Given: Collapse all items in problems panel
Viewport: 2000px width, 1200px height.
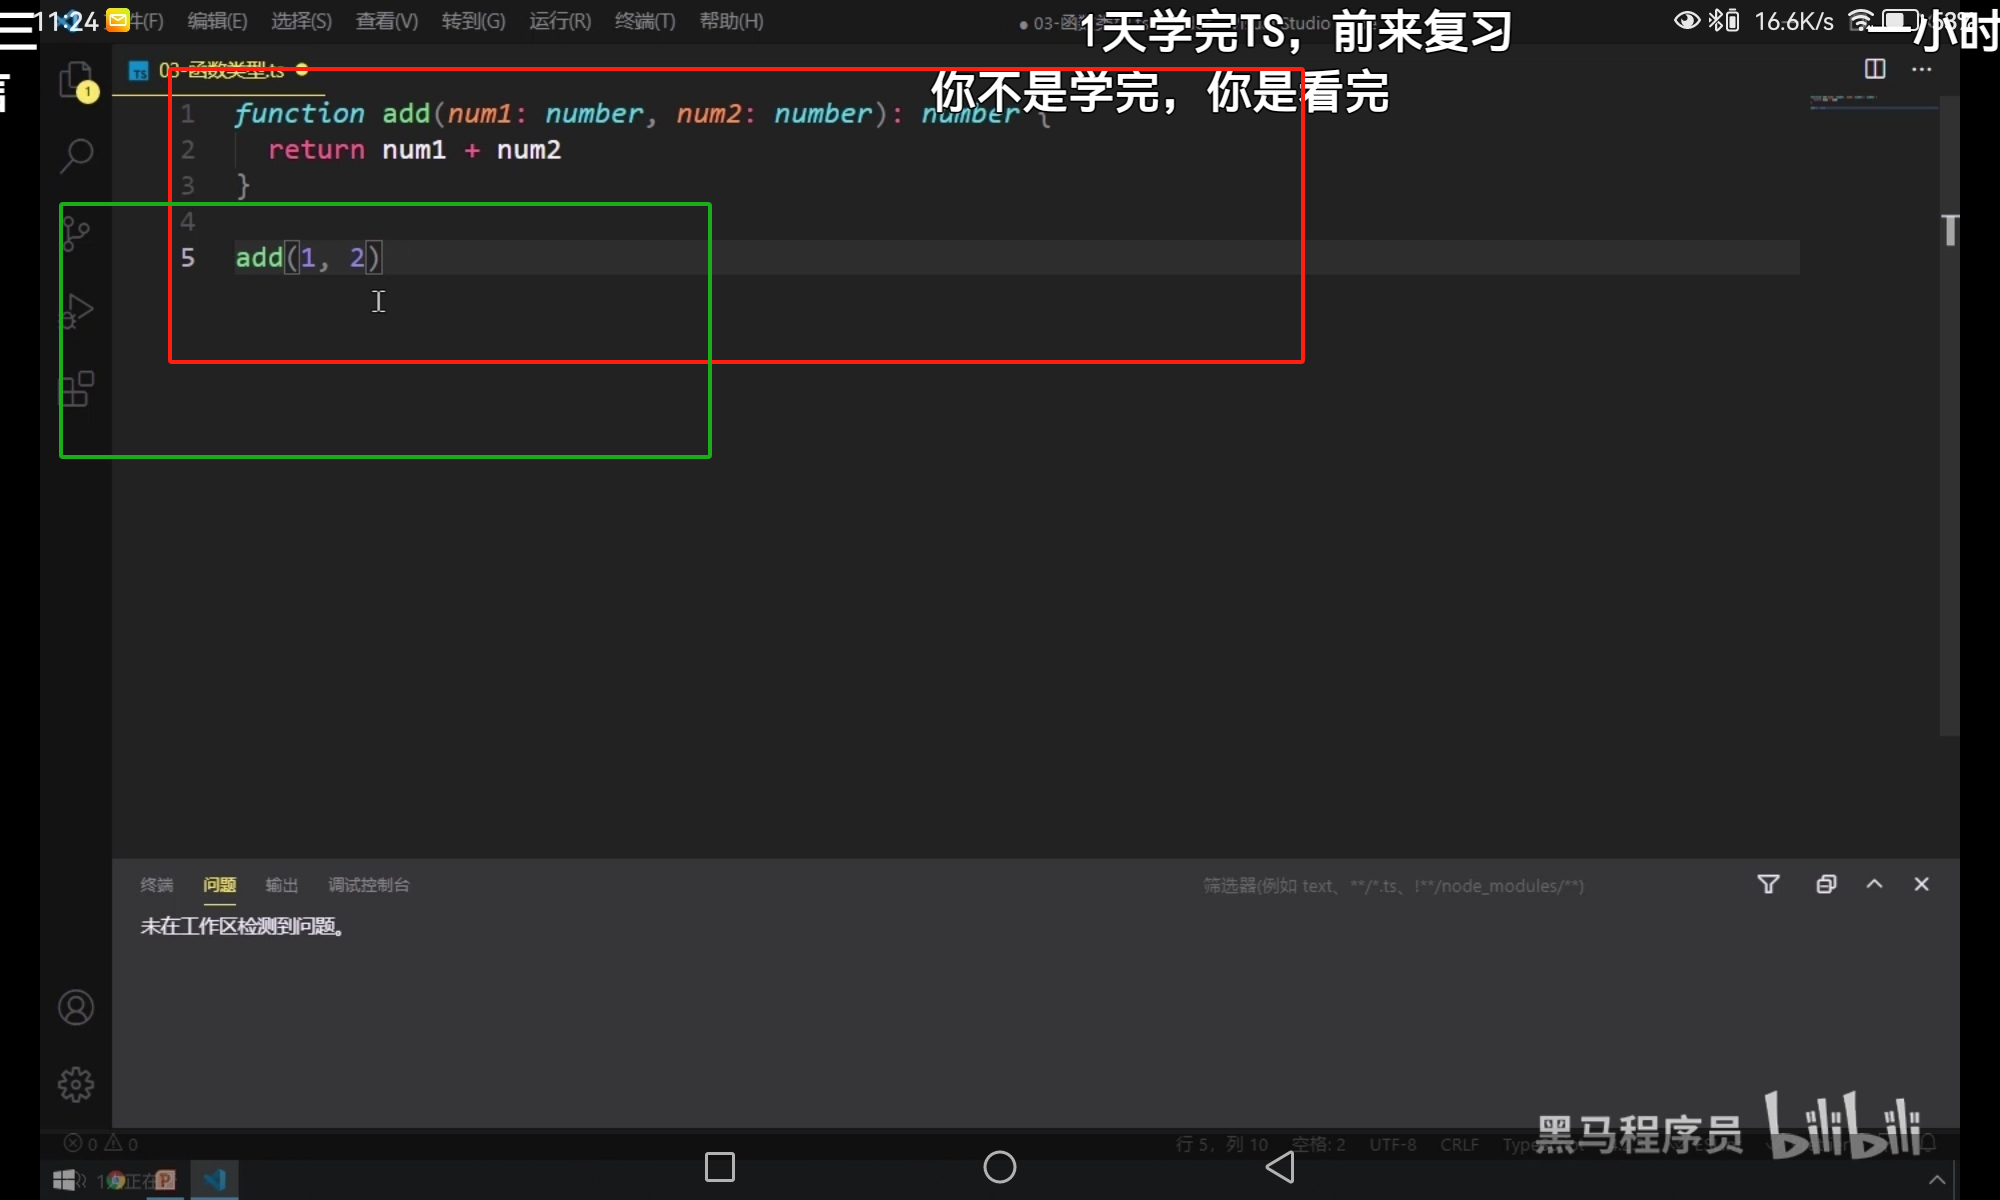Looking at the screenshot, I should (1826, 884).
